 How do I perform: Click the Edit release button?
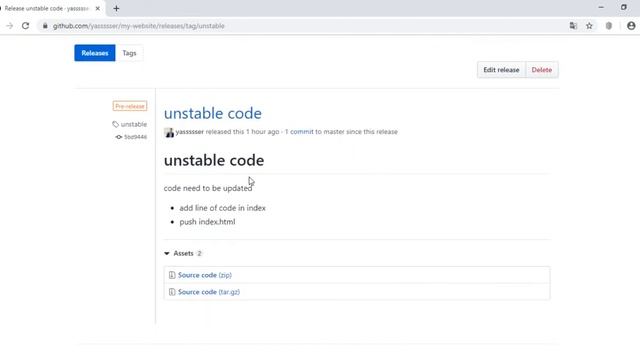pyautogui.click(x=501, y=70)
